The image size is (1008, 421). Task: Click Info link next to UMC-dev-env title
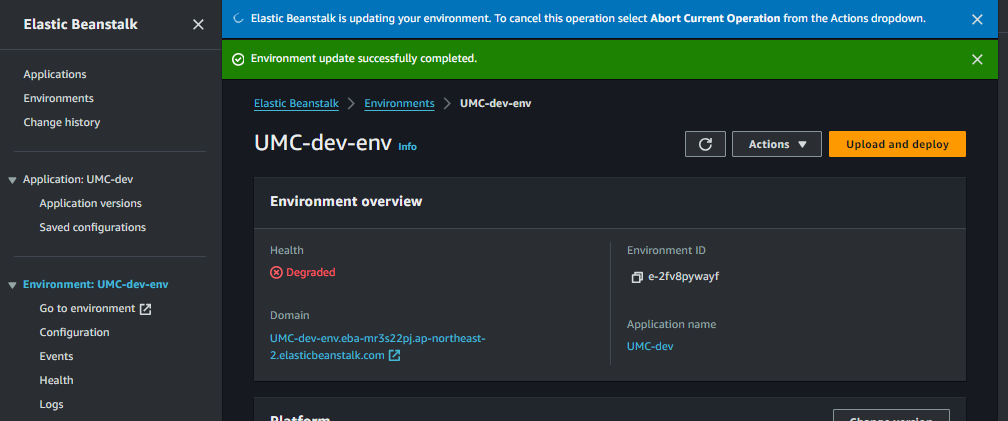(x=408, y=147)
